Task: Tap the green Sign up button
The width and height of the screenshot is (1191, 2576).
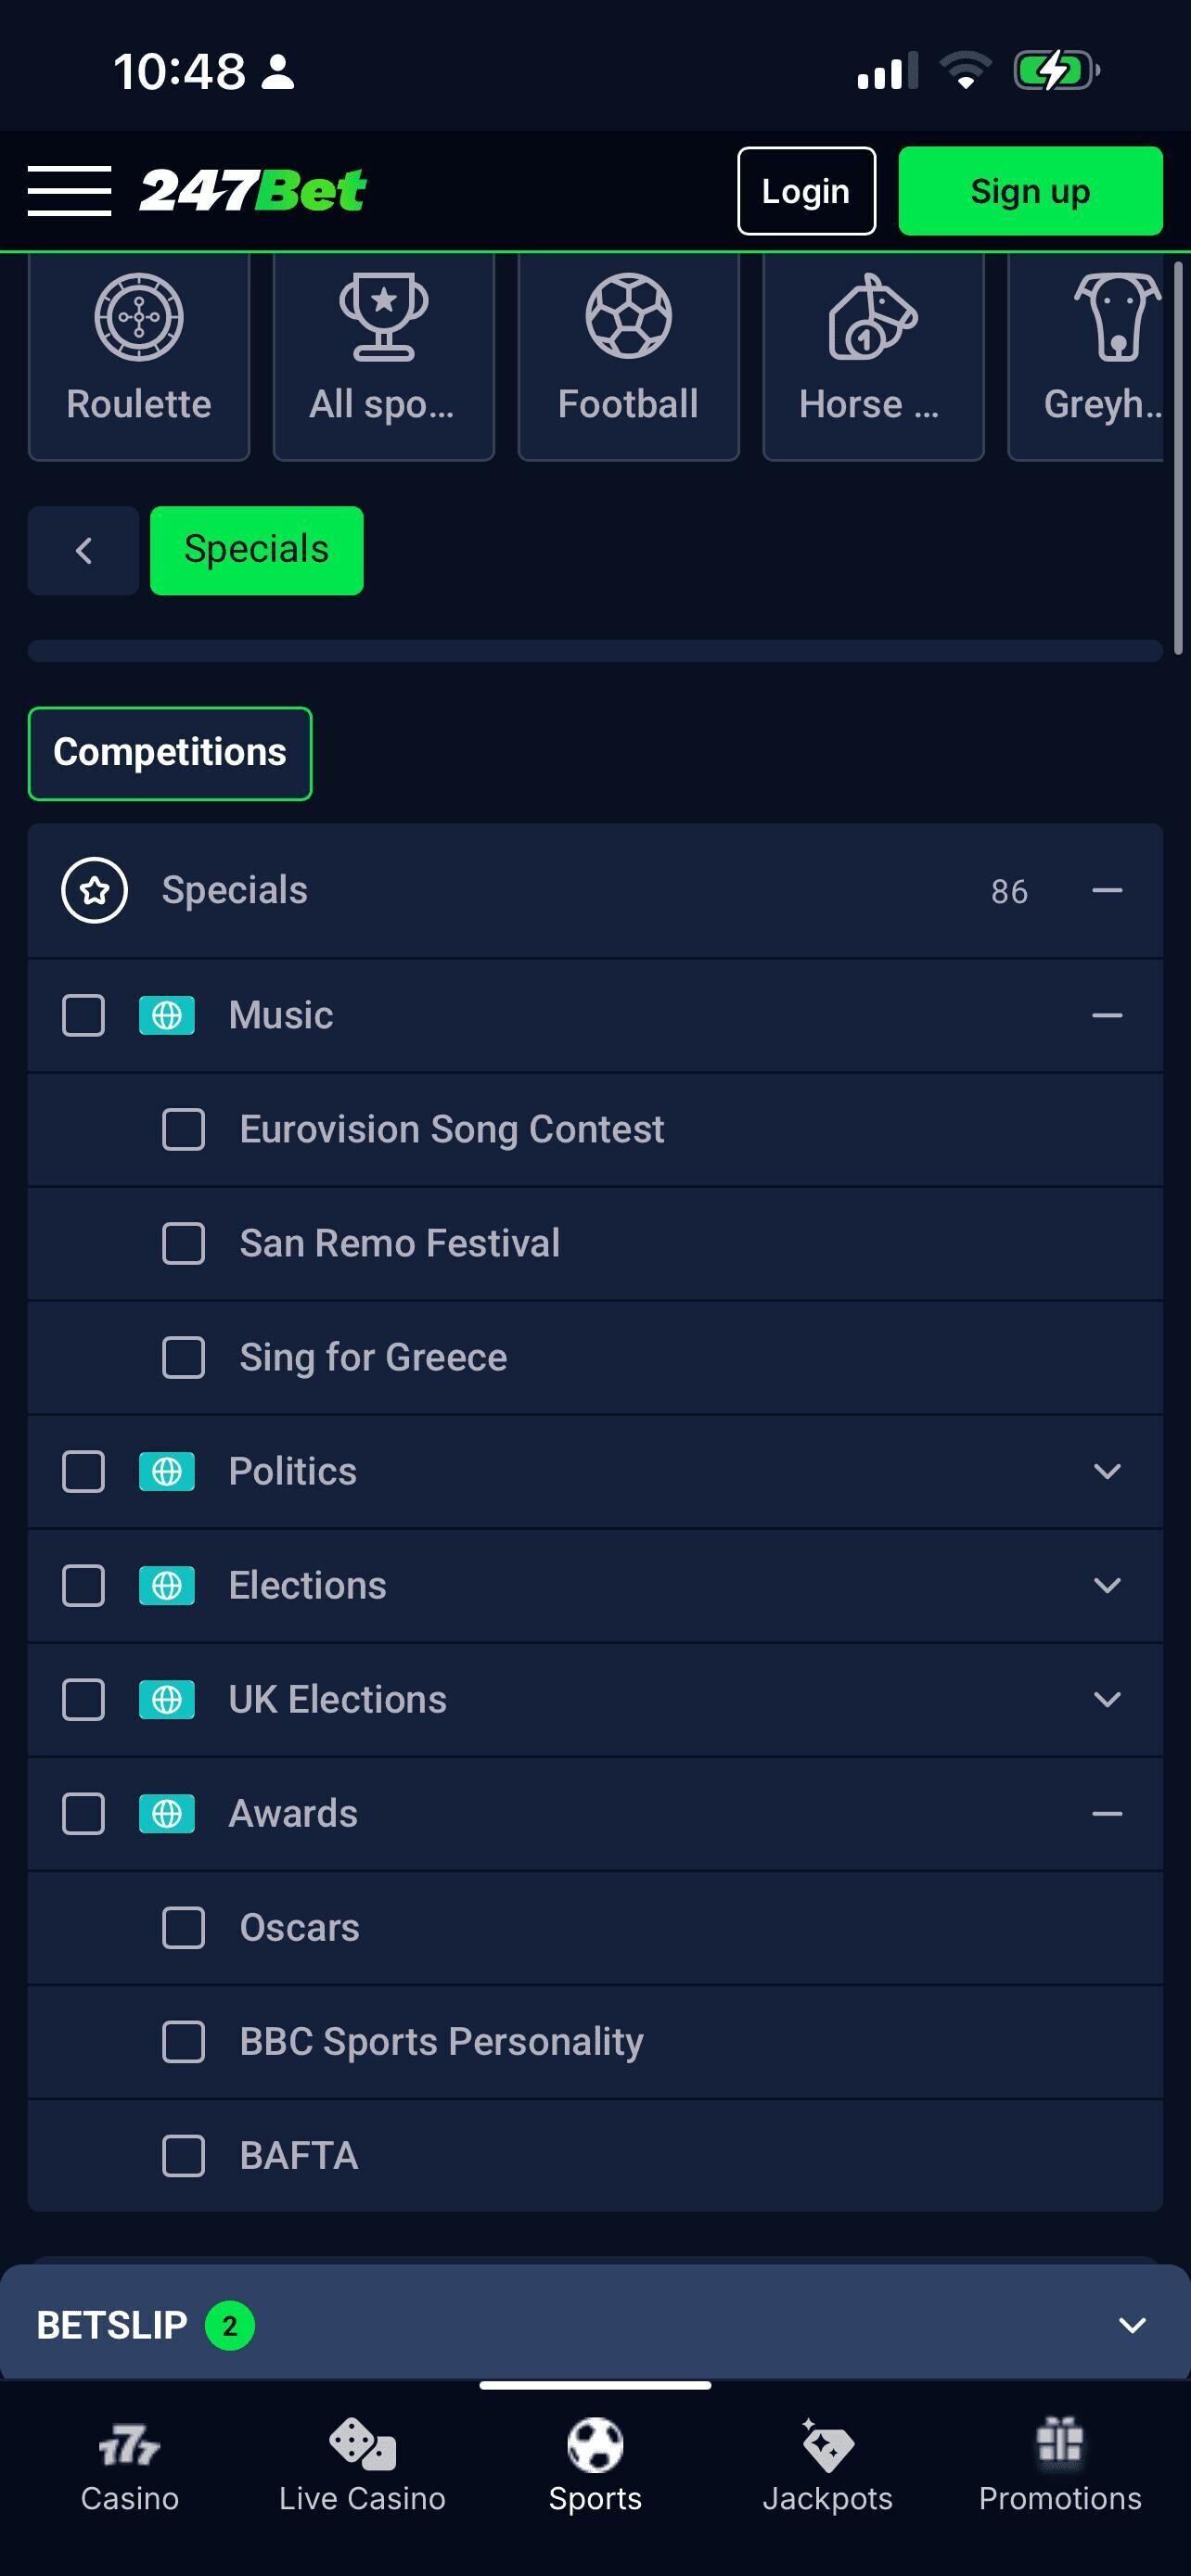Action: [x=1029, y=191]
